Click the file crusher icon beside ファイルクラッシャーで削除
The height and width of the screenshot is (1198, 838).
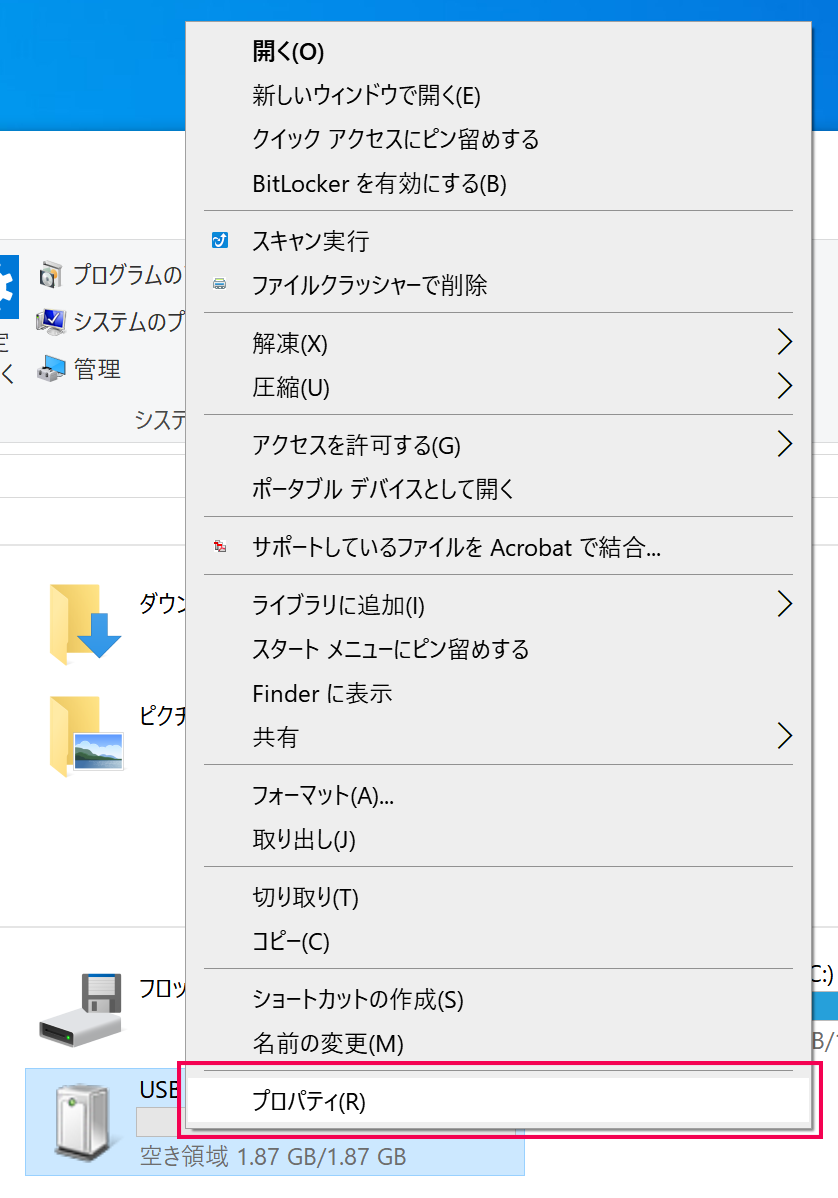220,285
